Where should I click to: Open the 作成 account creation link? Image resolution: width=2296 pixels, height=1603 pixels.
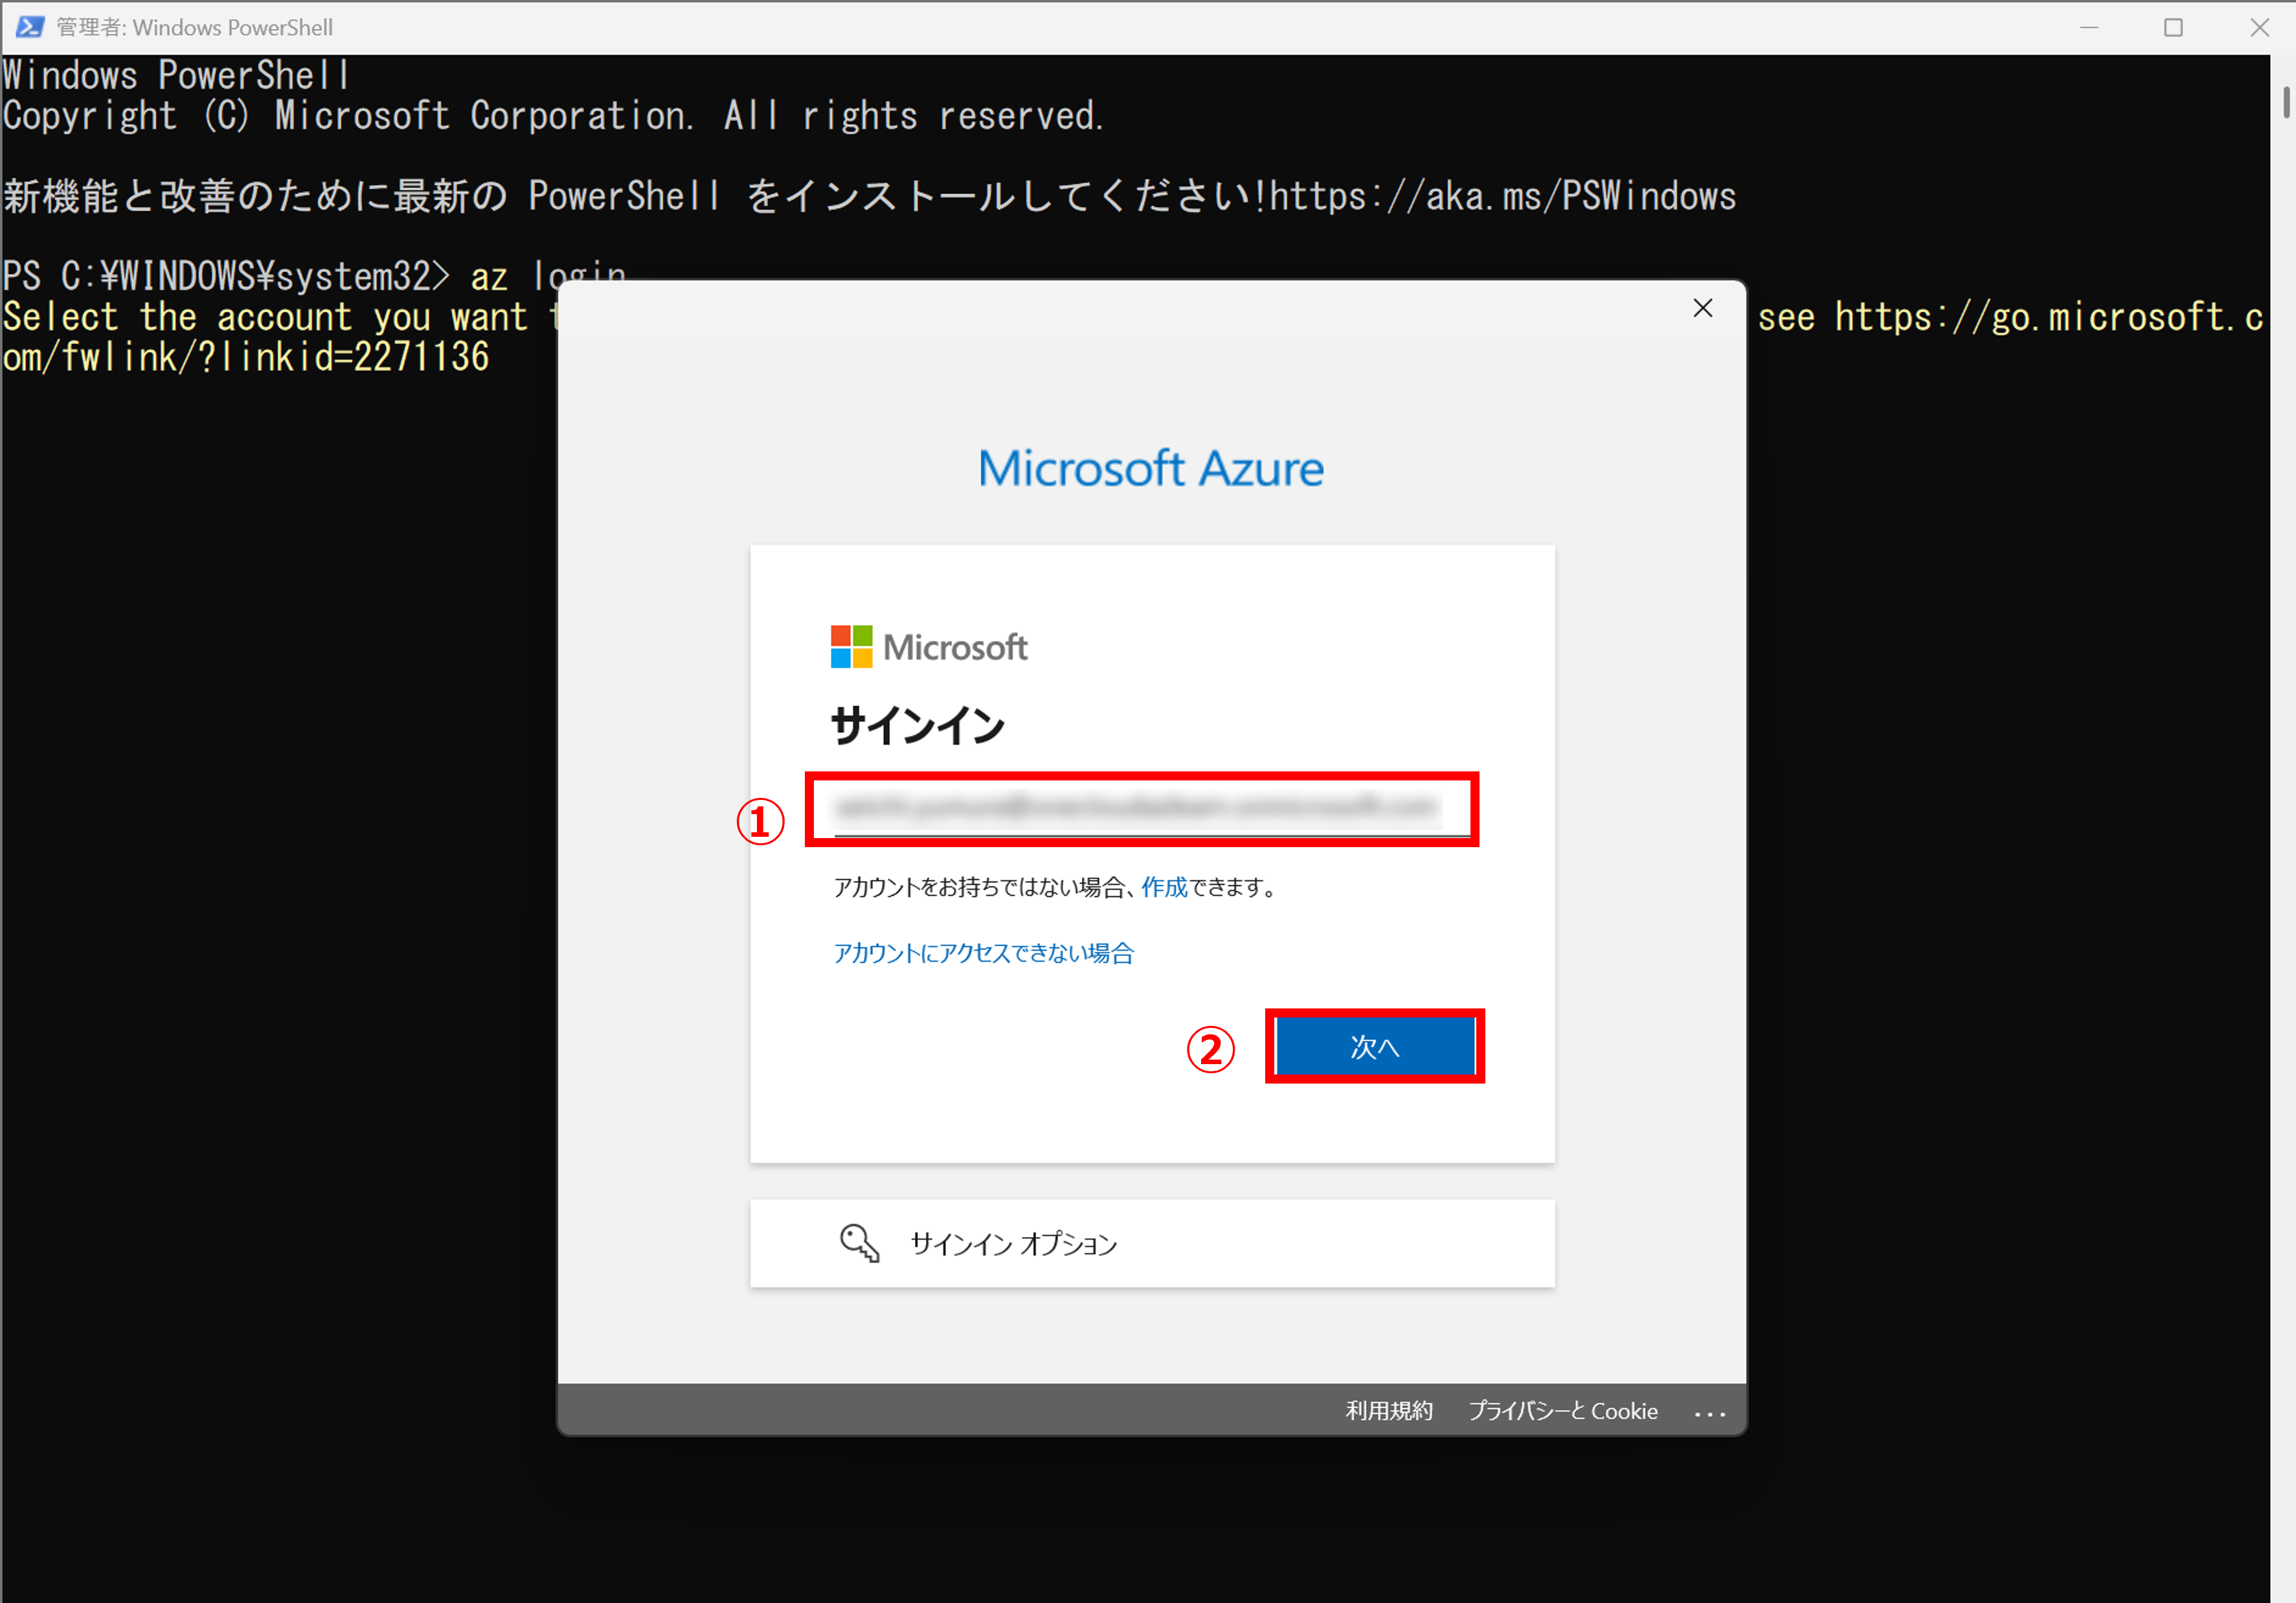[1164, 887]
